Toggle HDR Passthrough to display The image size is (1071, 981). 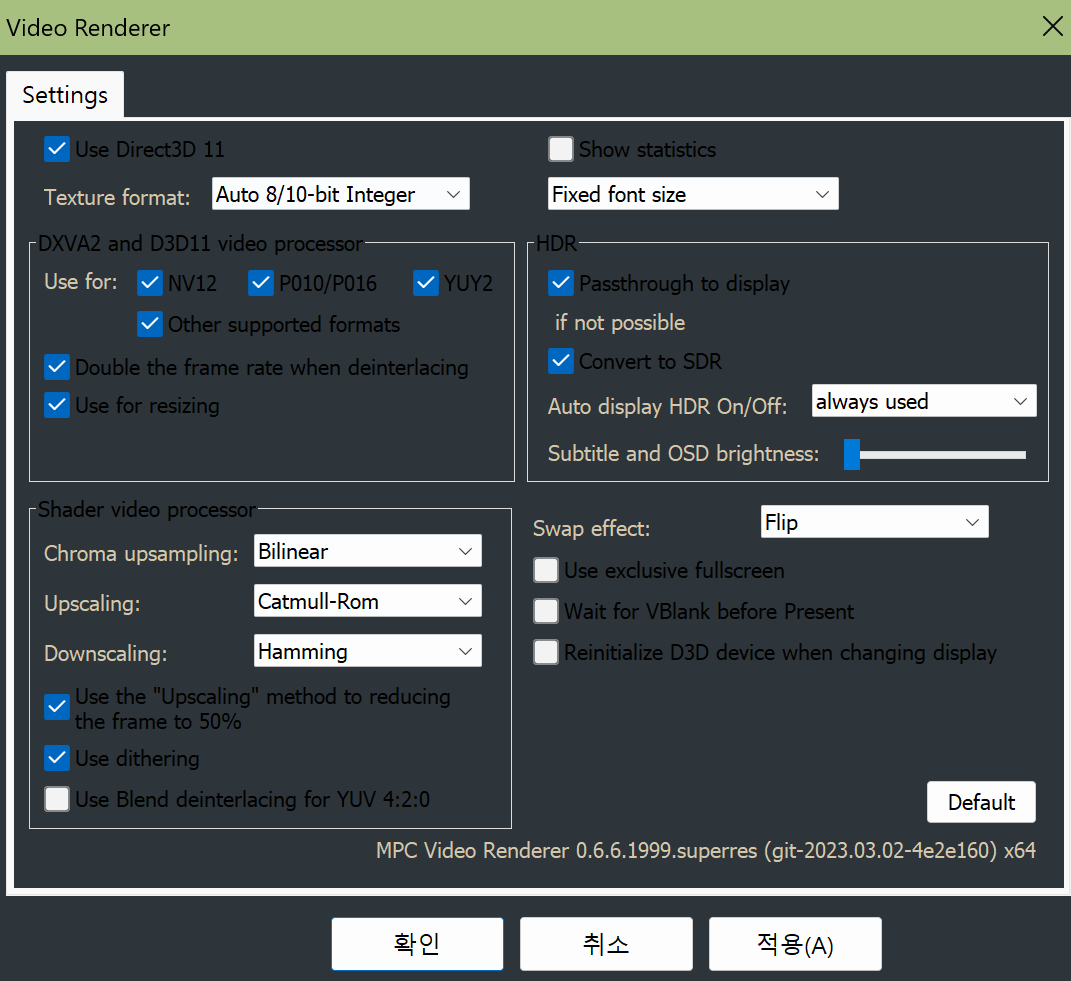coord(561,284)
